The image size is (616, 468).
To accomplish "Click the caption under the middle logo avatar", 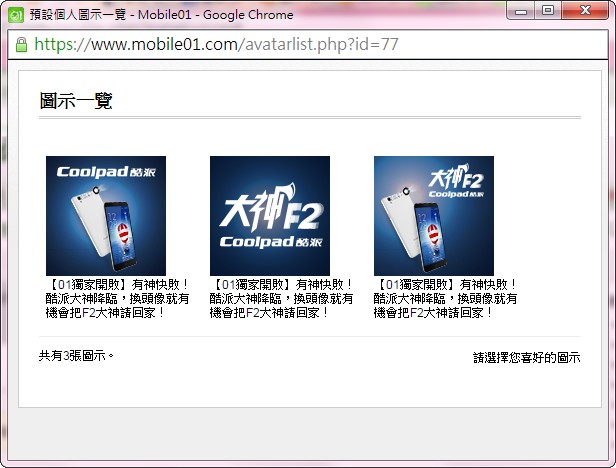I will [281, 299].
